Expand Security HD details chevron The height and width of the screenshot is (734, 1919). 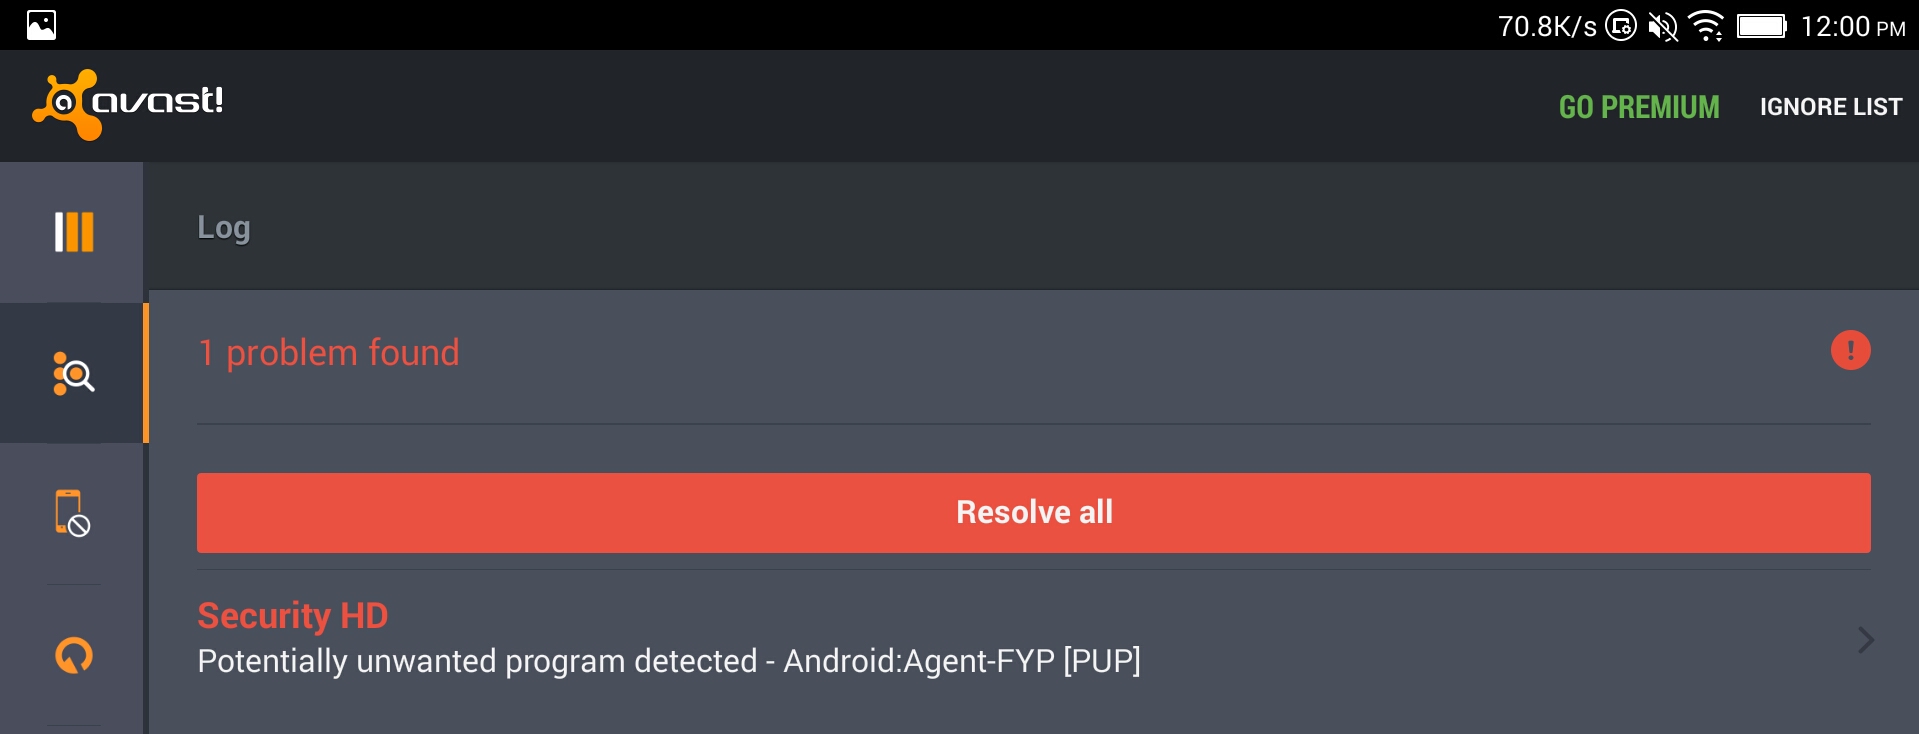(x=1865, y=640)
